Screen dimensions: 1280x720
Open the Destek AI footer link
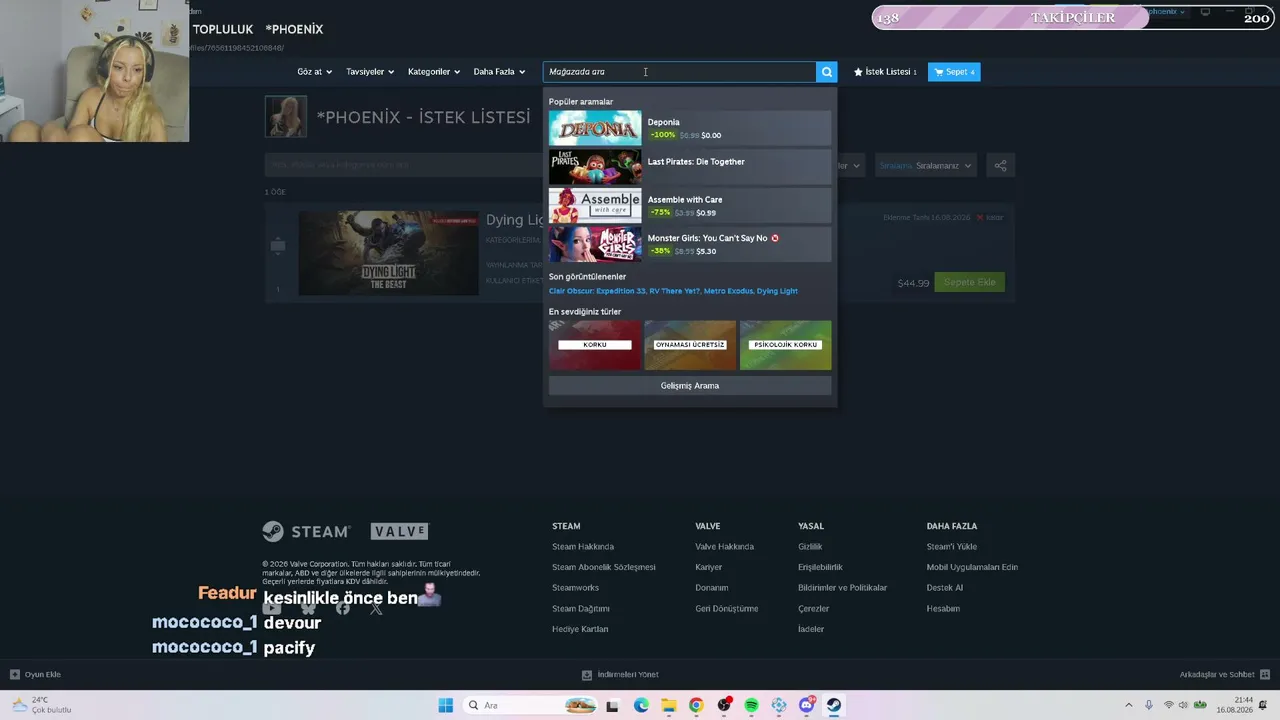(945, 588)
